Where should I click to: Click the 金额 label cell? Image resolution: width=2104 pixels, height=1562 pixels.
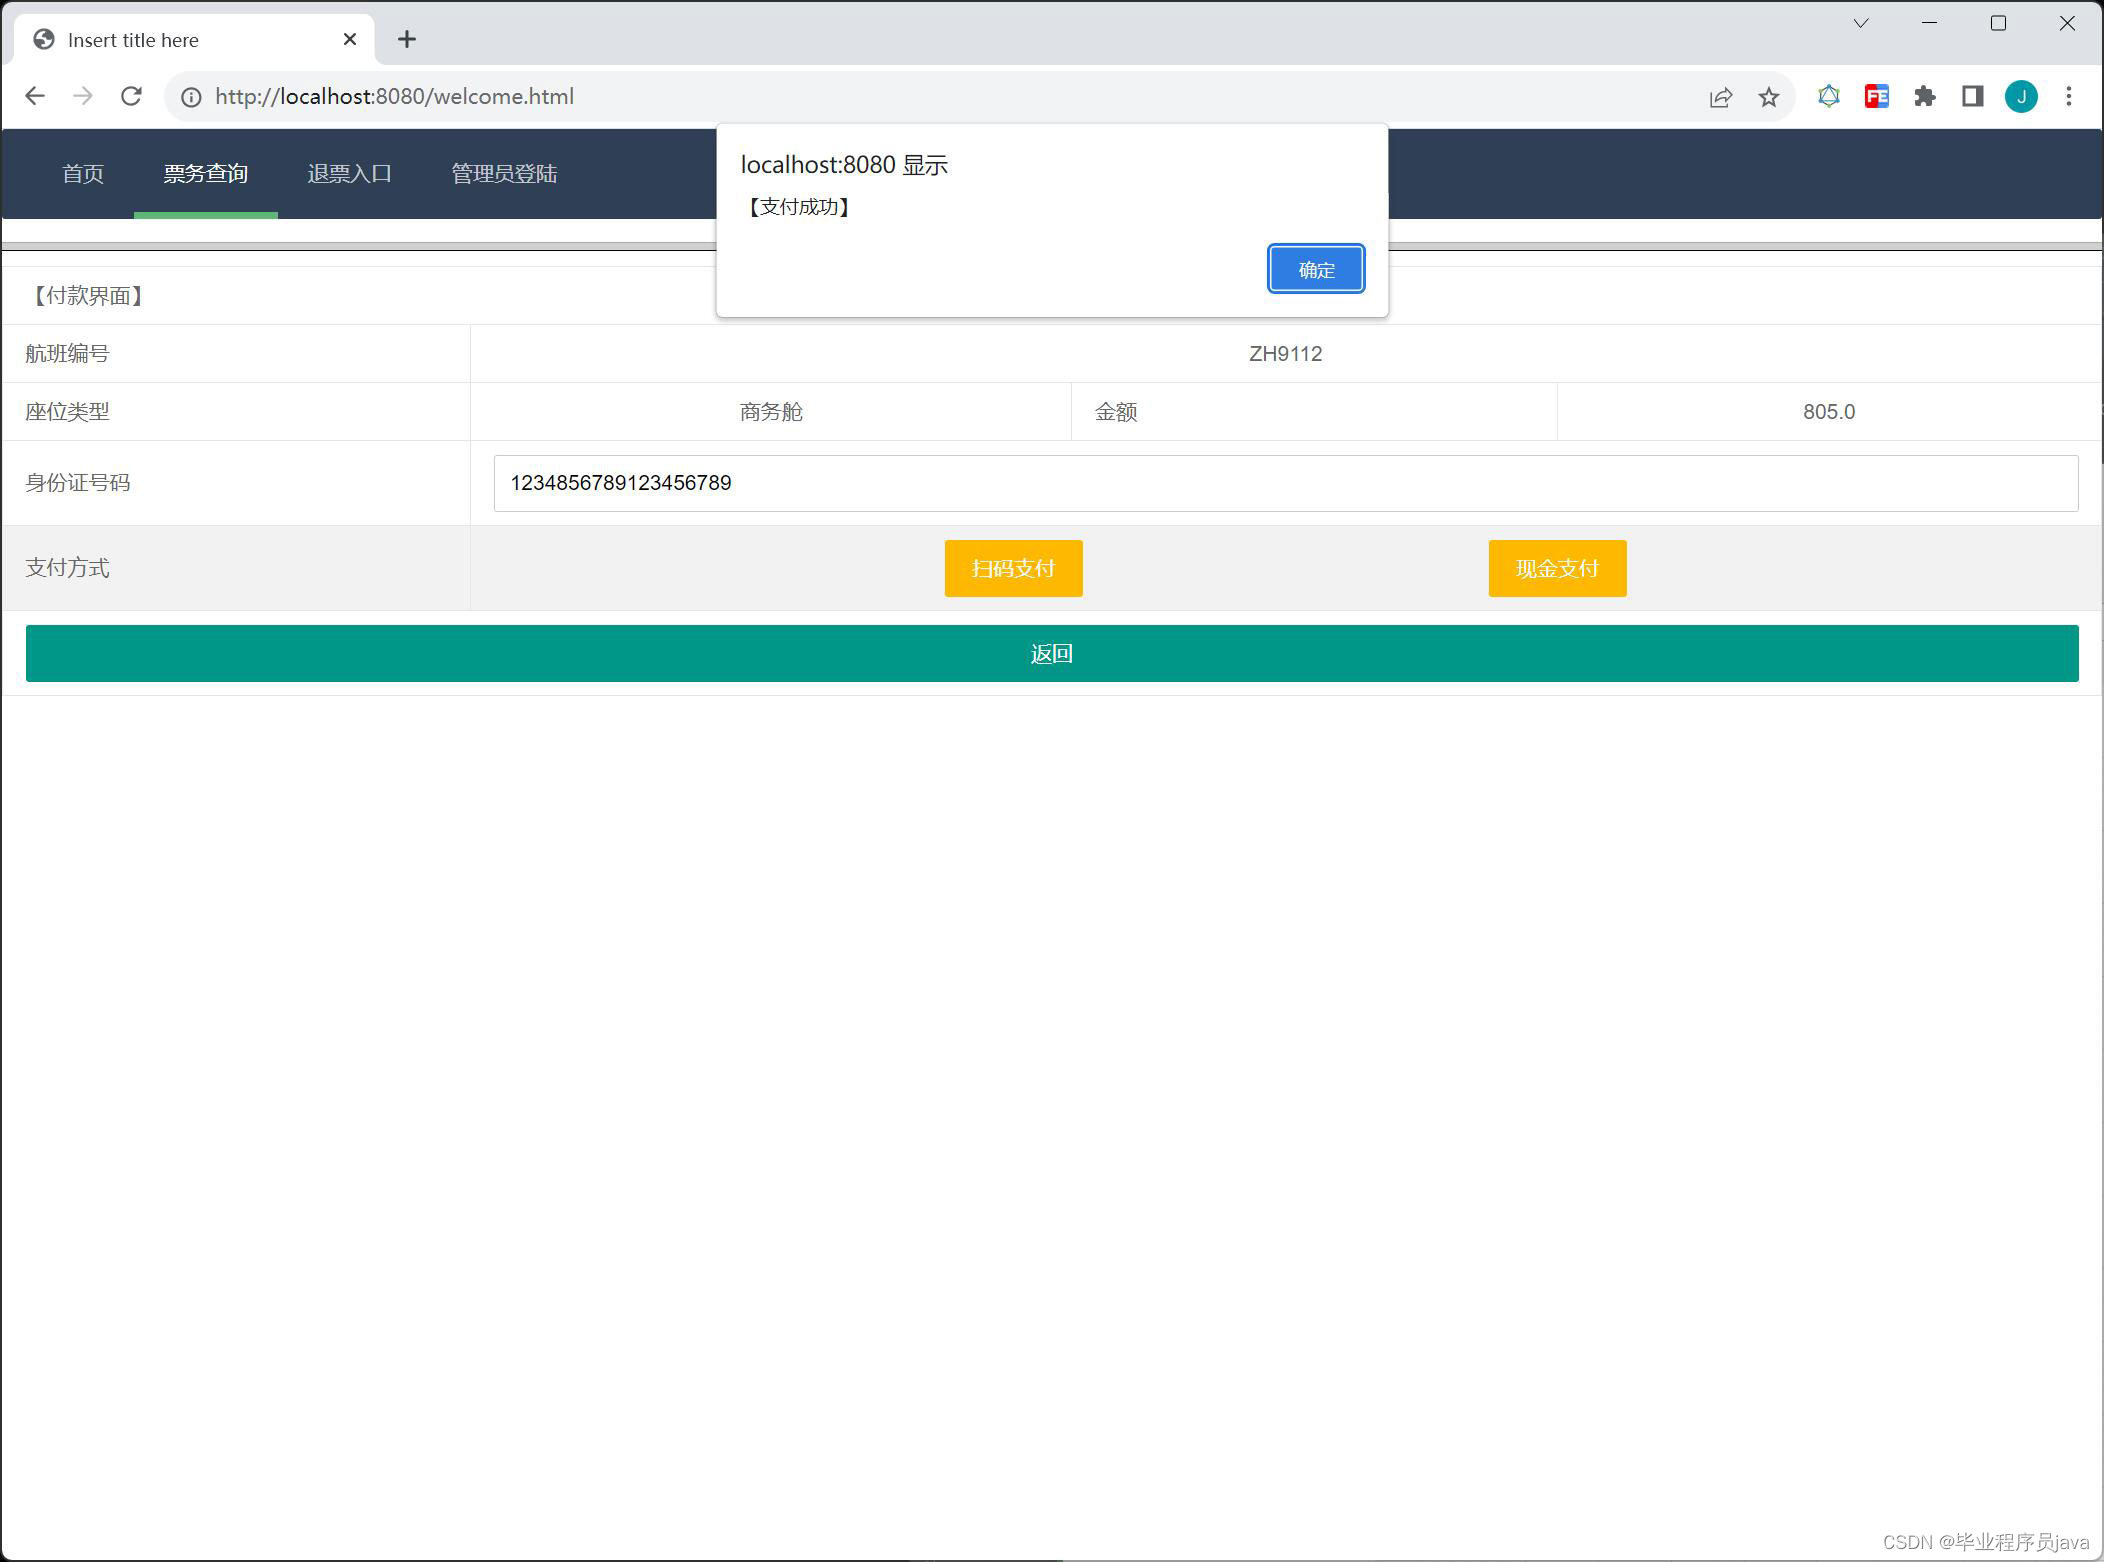pos(1314,412)
